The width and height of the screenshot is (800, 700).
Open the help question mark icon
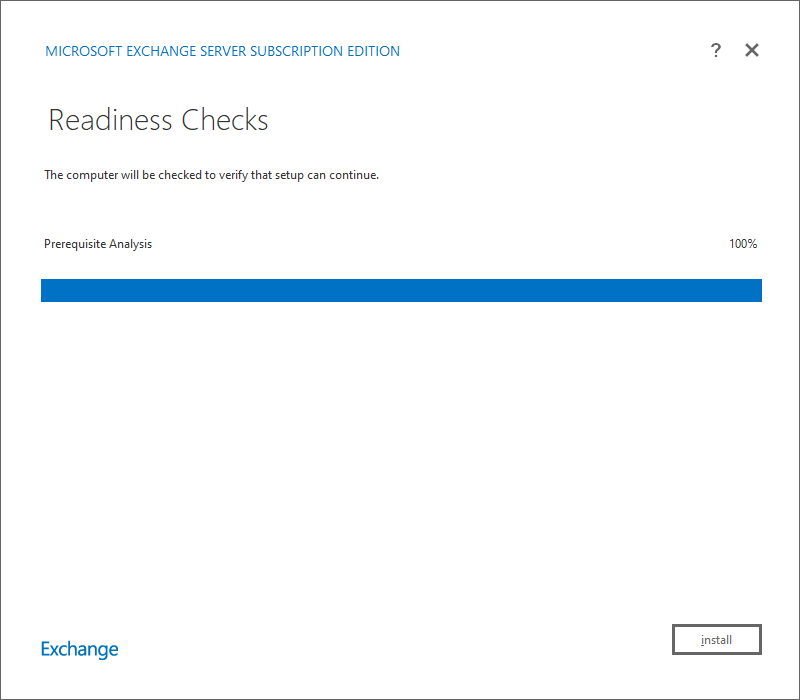716,50
